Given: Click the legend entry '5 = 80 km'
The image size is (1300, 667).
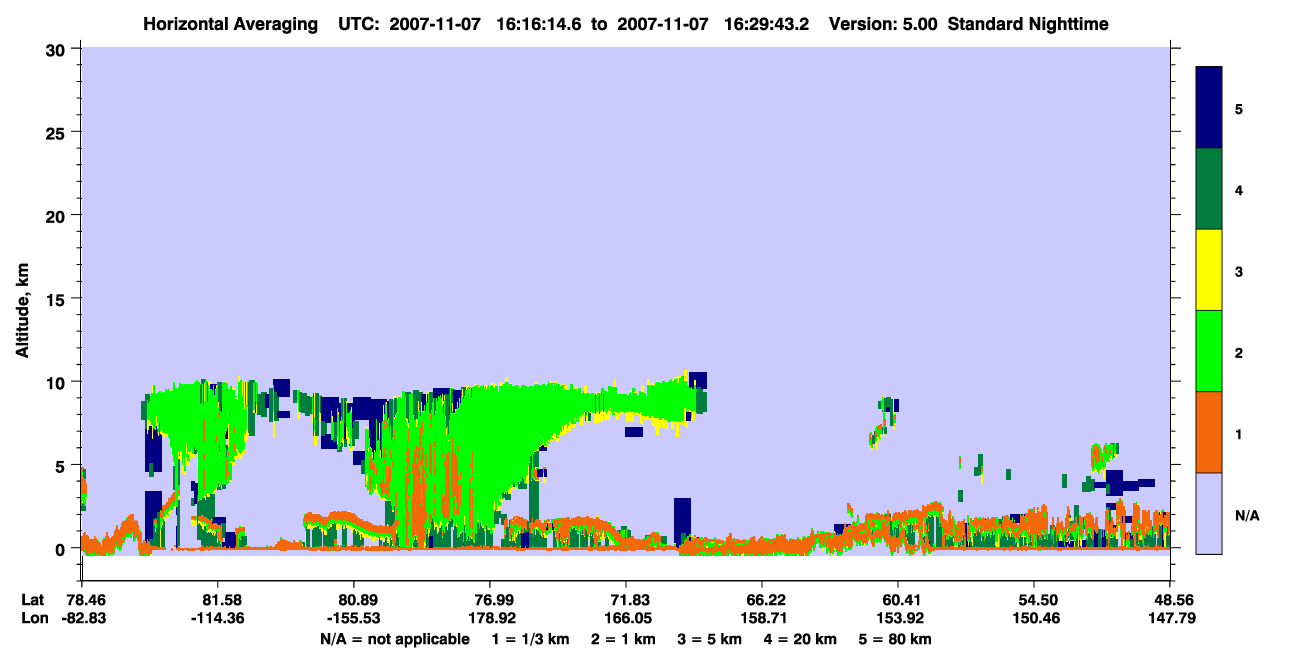Looking at the screenshot, I should pyautogui.click(x=894, y=639).
